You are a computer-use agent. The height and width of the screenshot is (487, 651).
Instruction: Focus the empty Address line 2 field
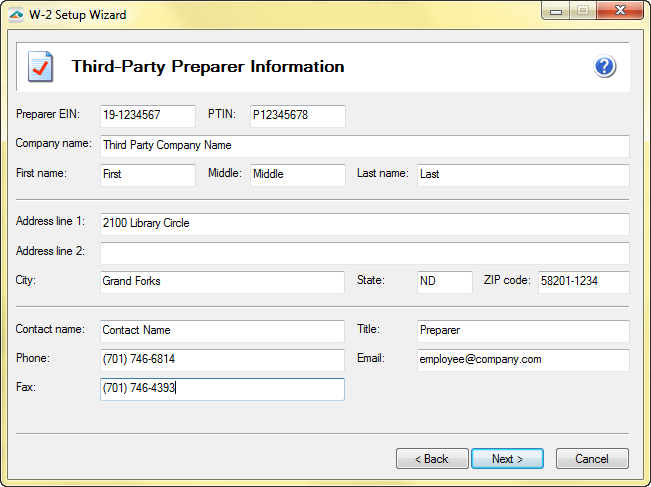pos(364,253)
